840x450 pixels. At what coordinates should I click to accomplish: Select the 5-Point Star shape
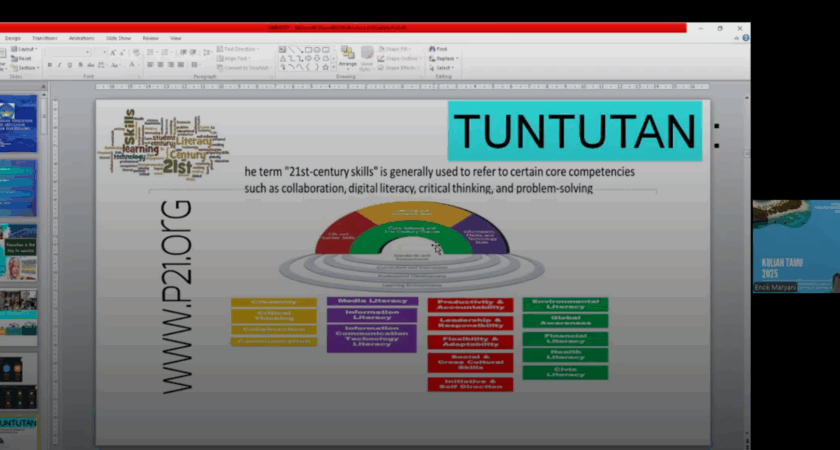(x=326, y=67)
